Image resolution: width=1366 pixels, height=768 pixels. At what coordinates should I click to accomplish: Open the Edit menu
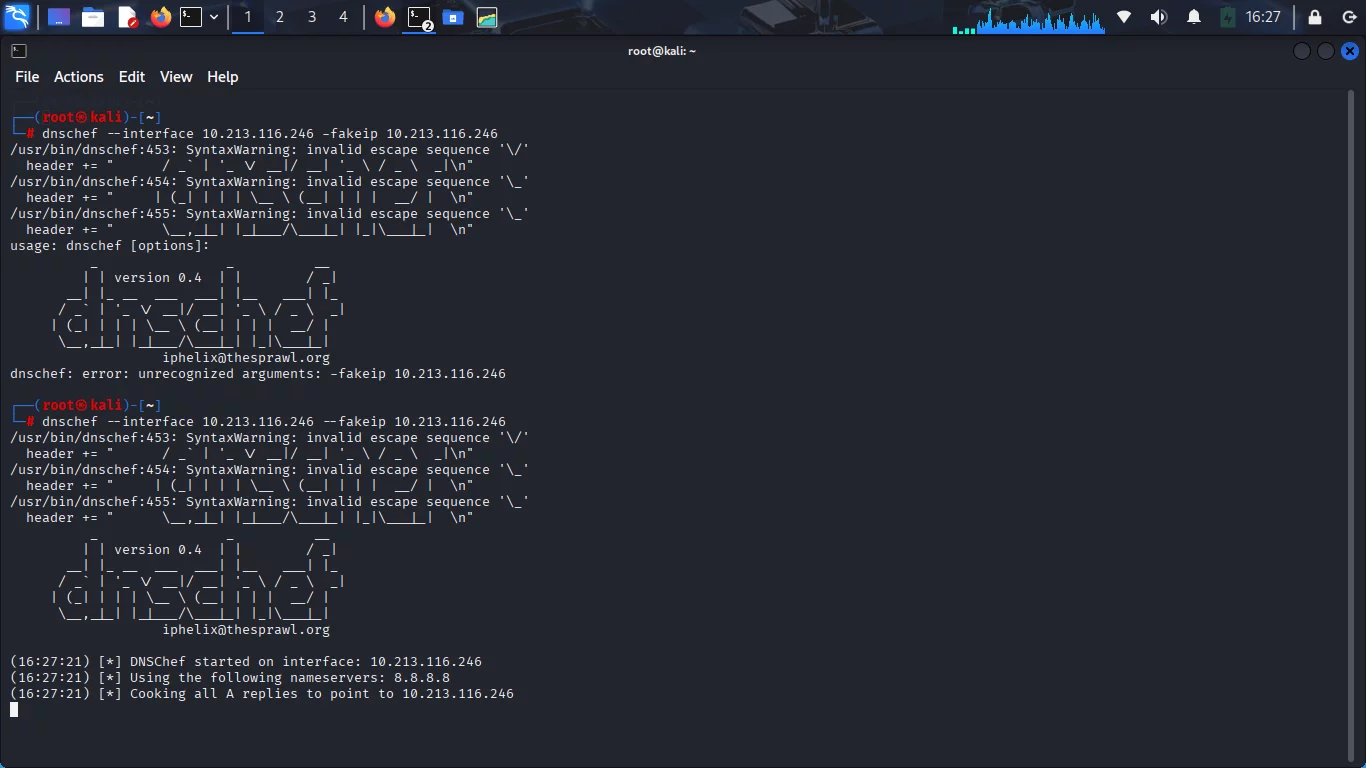click(x=131, y=77)
